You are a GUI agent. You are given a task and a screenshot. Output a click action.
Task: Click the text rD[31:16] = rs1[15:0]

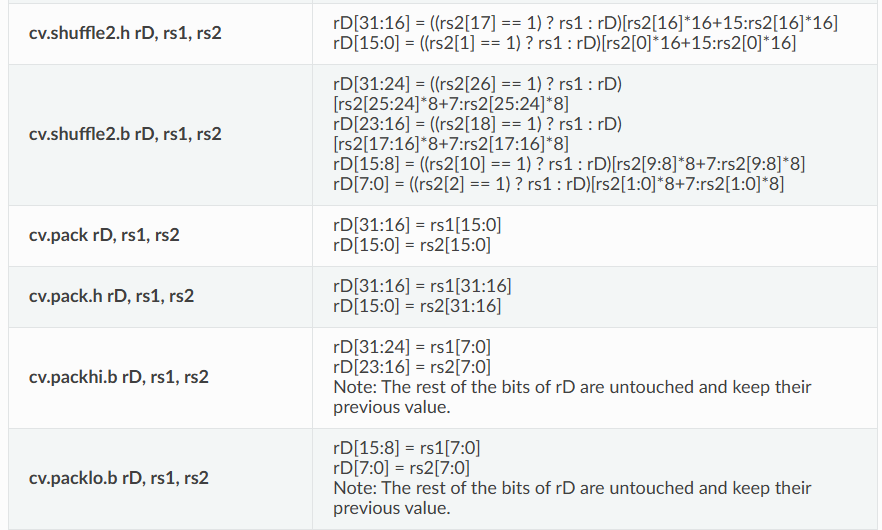[x=417, y=225]
